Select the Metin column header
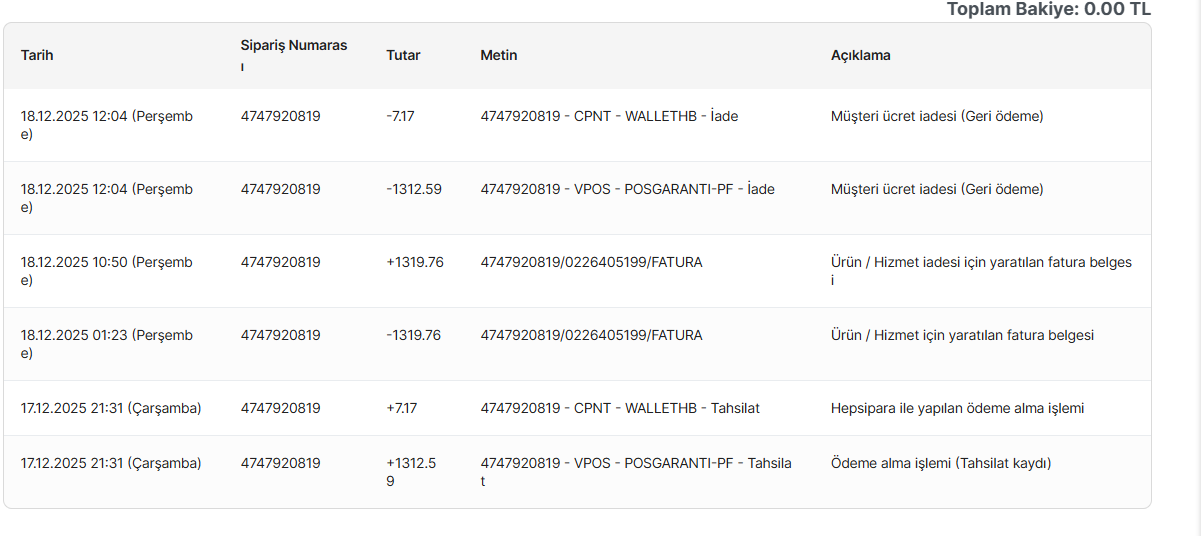The image size is (1201, 536). [x=499, y=55]
